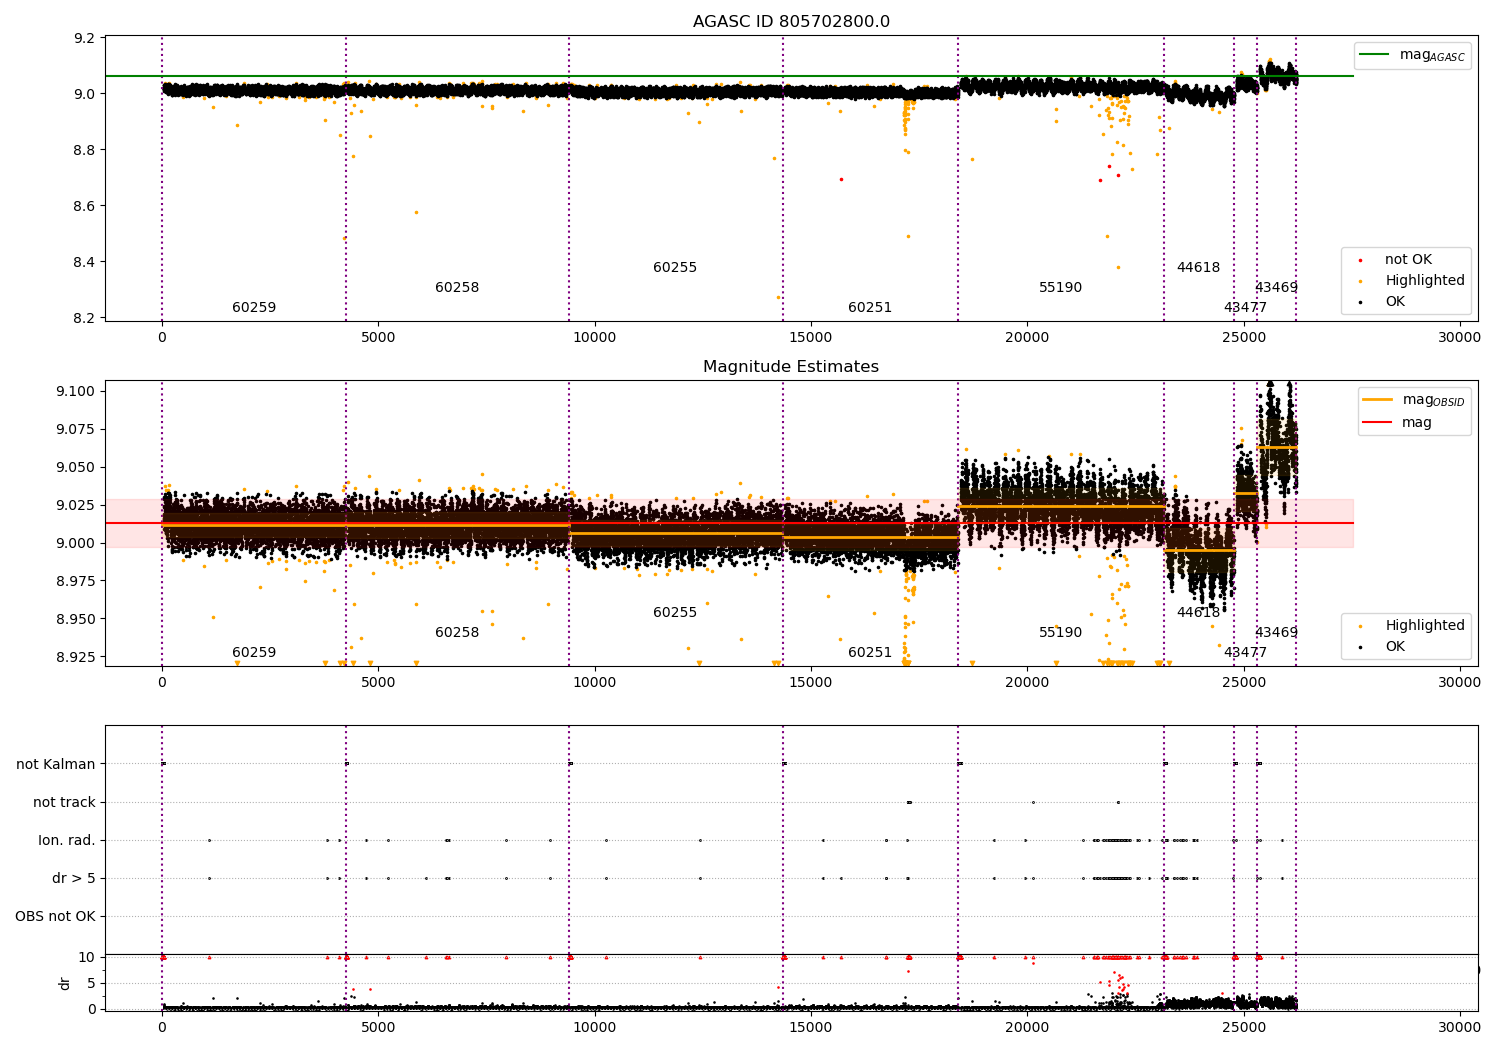Click the 8.950 y-axis tick label
Screen dimensions: 1500x1050
(76, 619)
